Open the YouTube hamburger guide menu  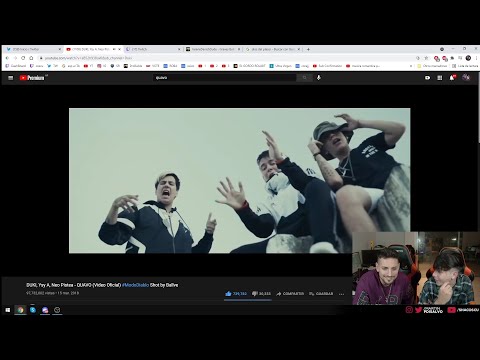[x=11, y=78]
